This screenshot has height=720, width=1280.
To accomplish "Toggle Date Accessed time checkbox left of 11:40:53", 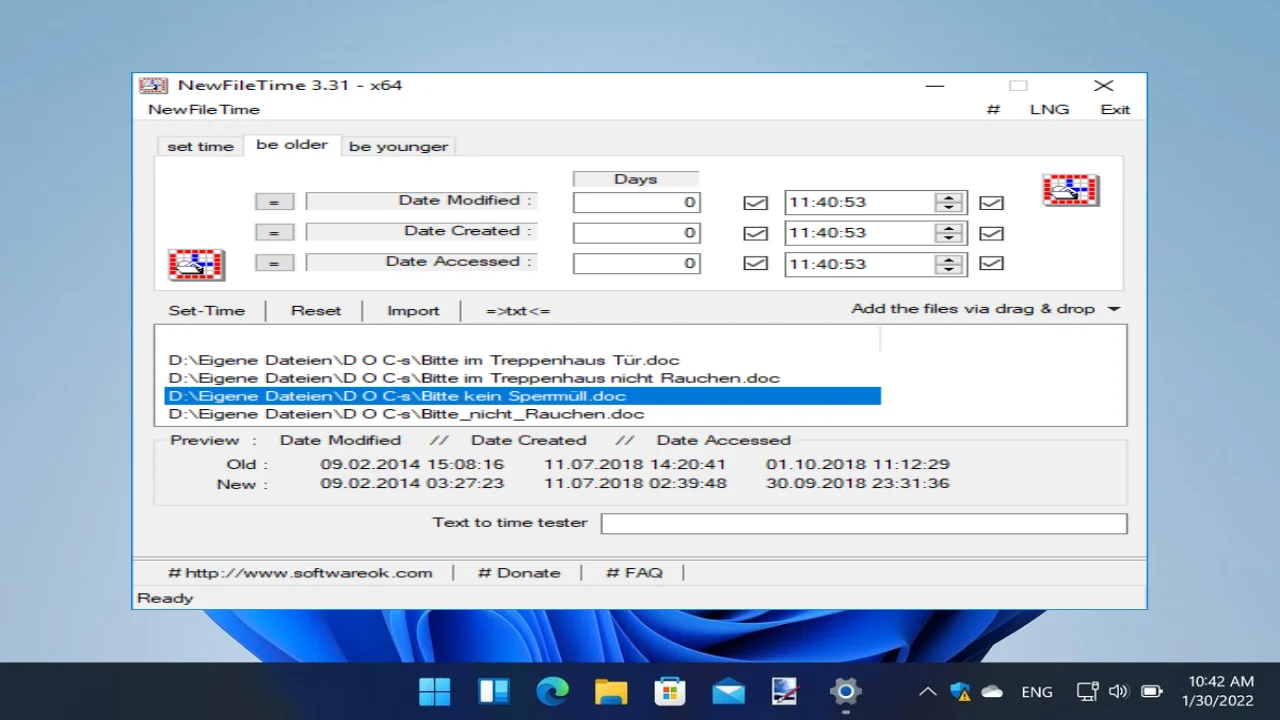I will [x=756, y=263].
